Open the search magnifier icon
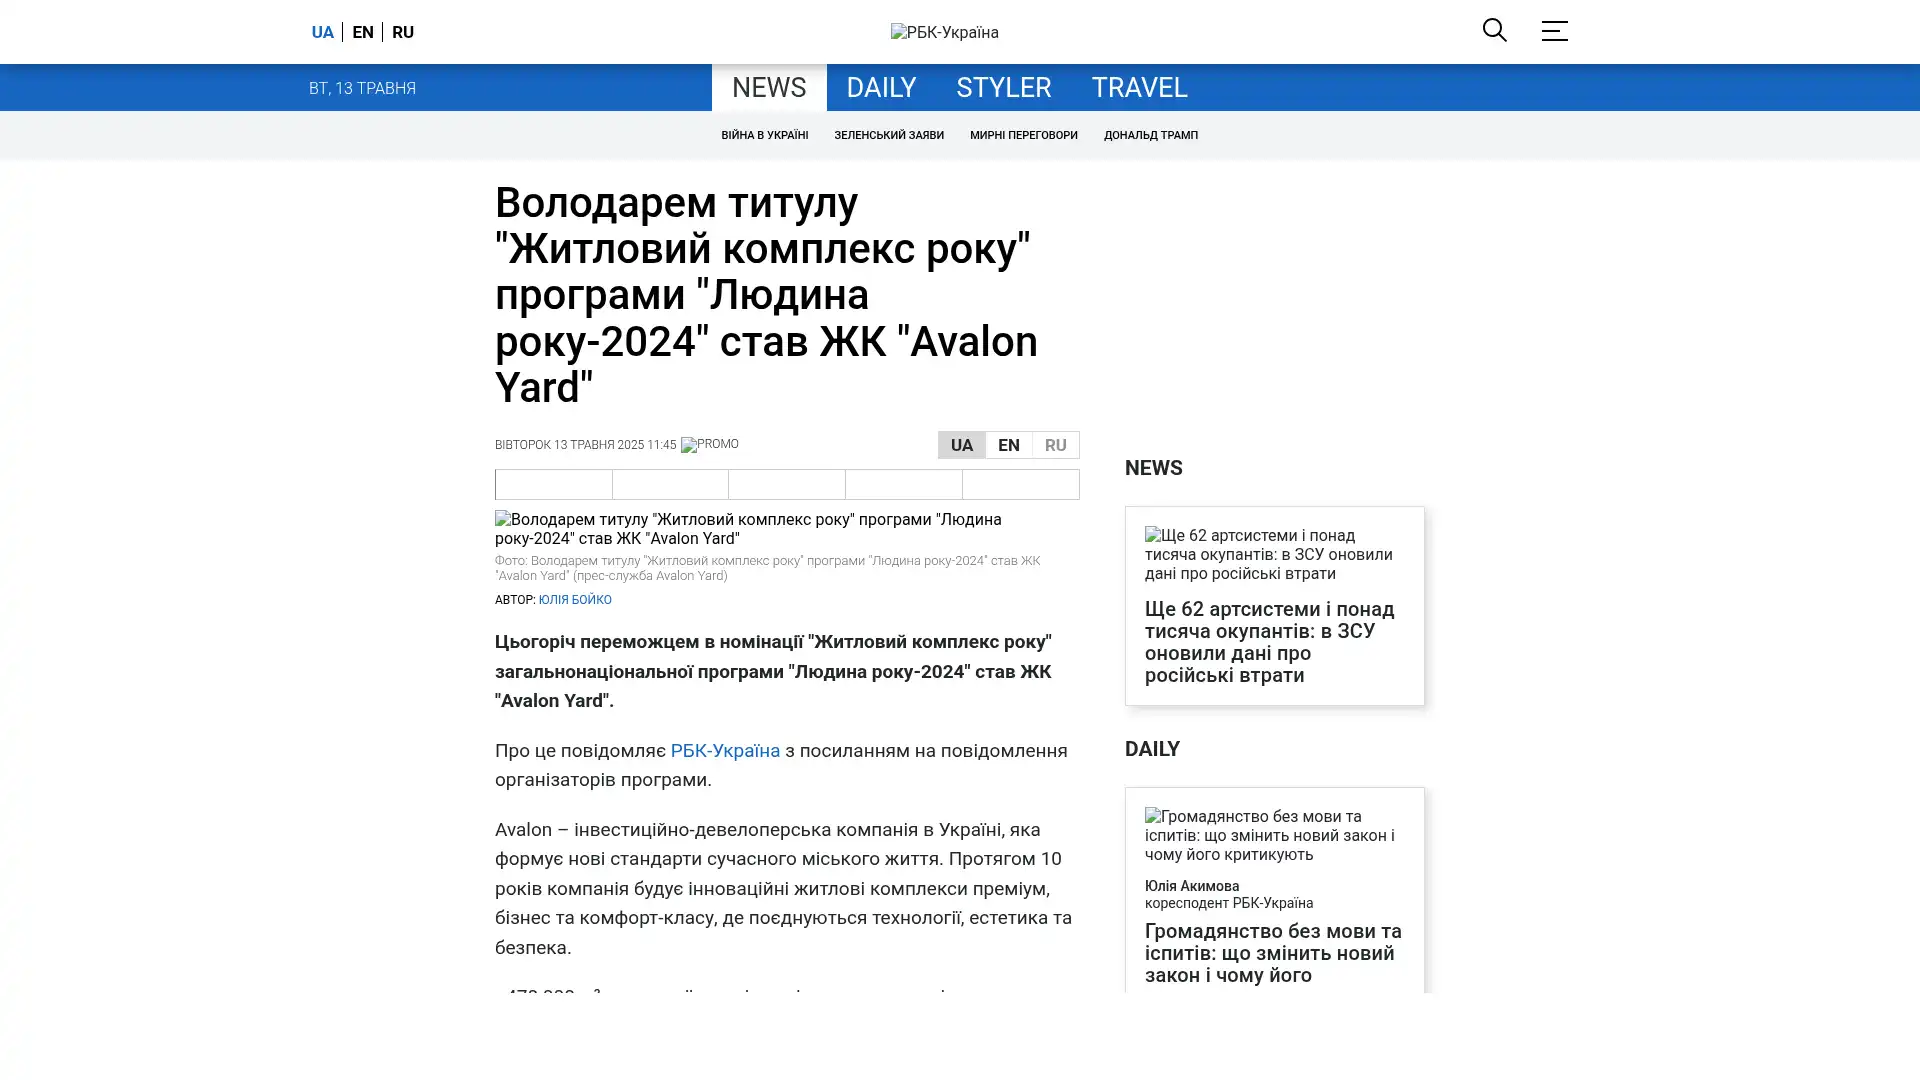This screenshot has width=1920, height=1080. click(1494, 31)
